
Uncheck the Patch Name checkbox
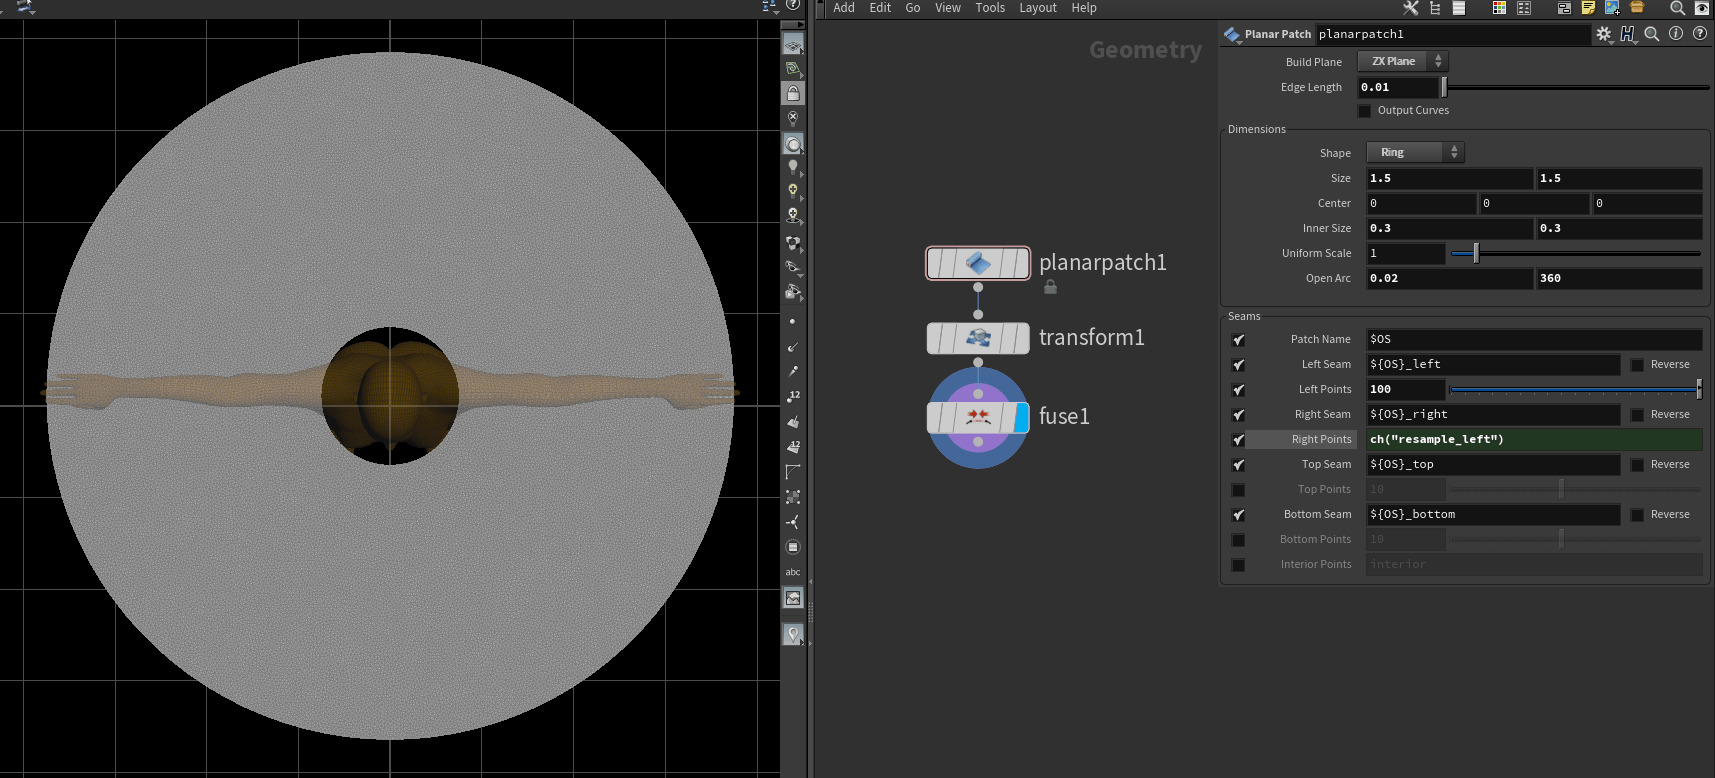(x=1238, y=340)
